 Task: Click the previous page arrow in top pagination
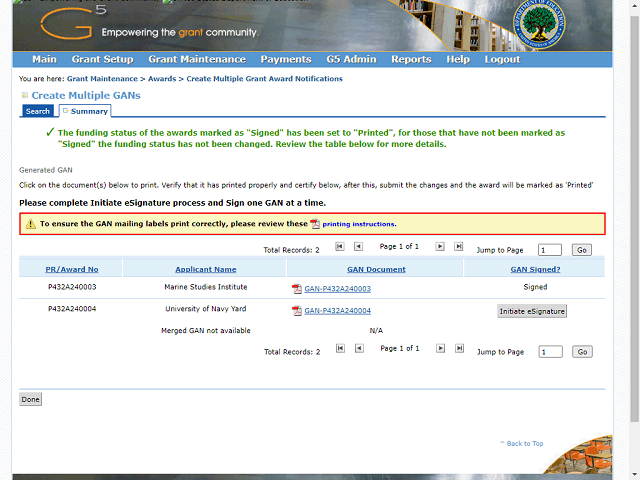pyautogui.click(x=360, y=246)
